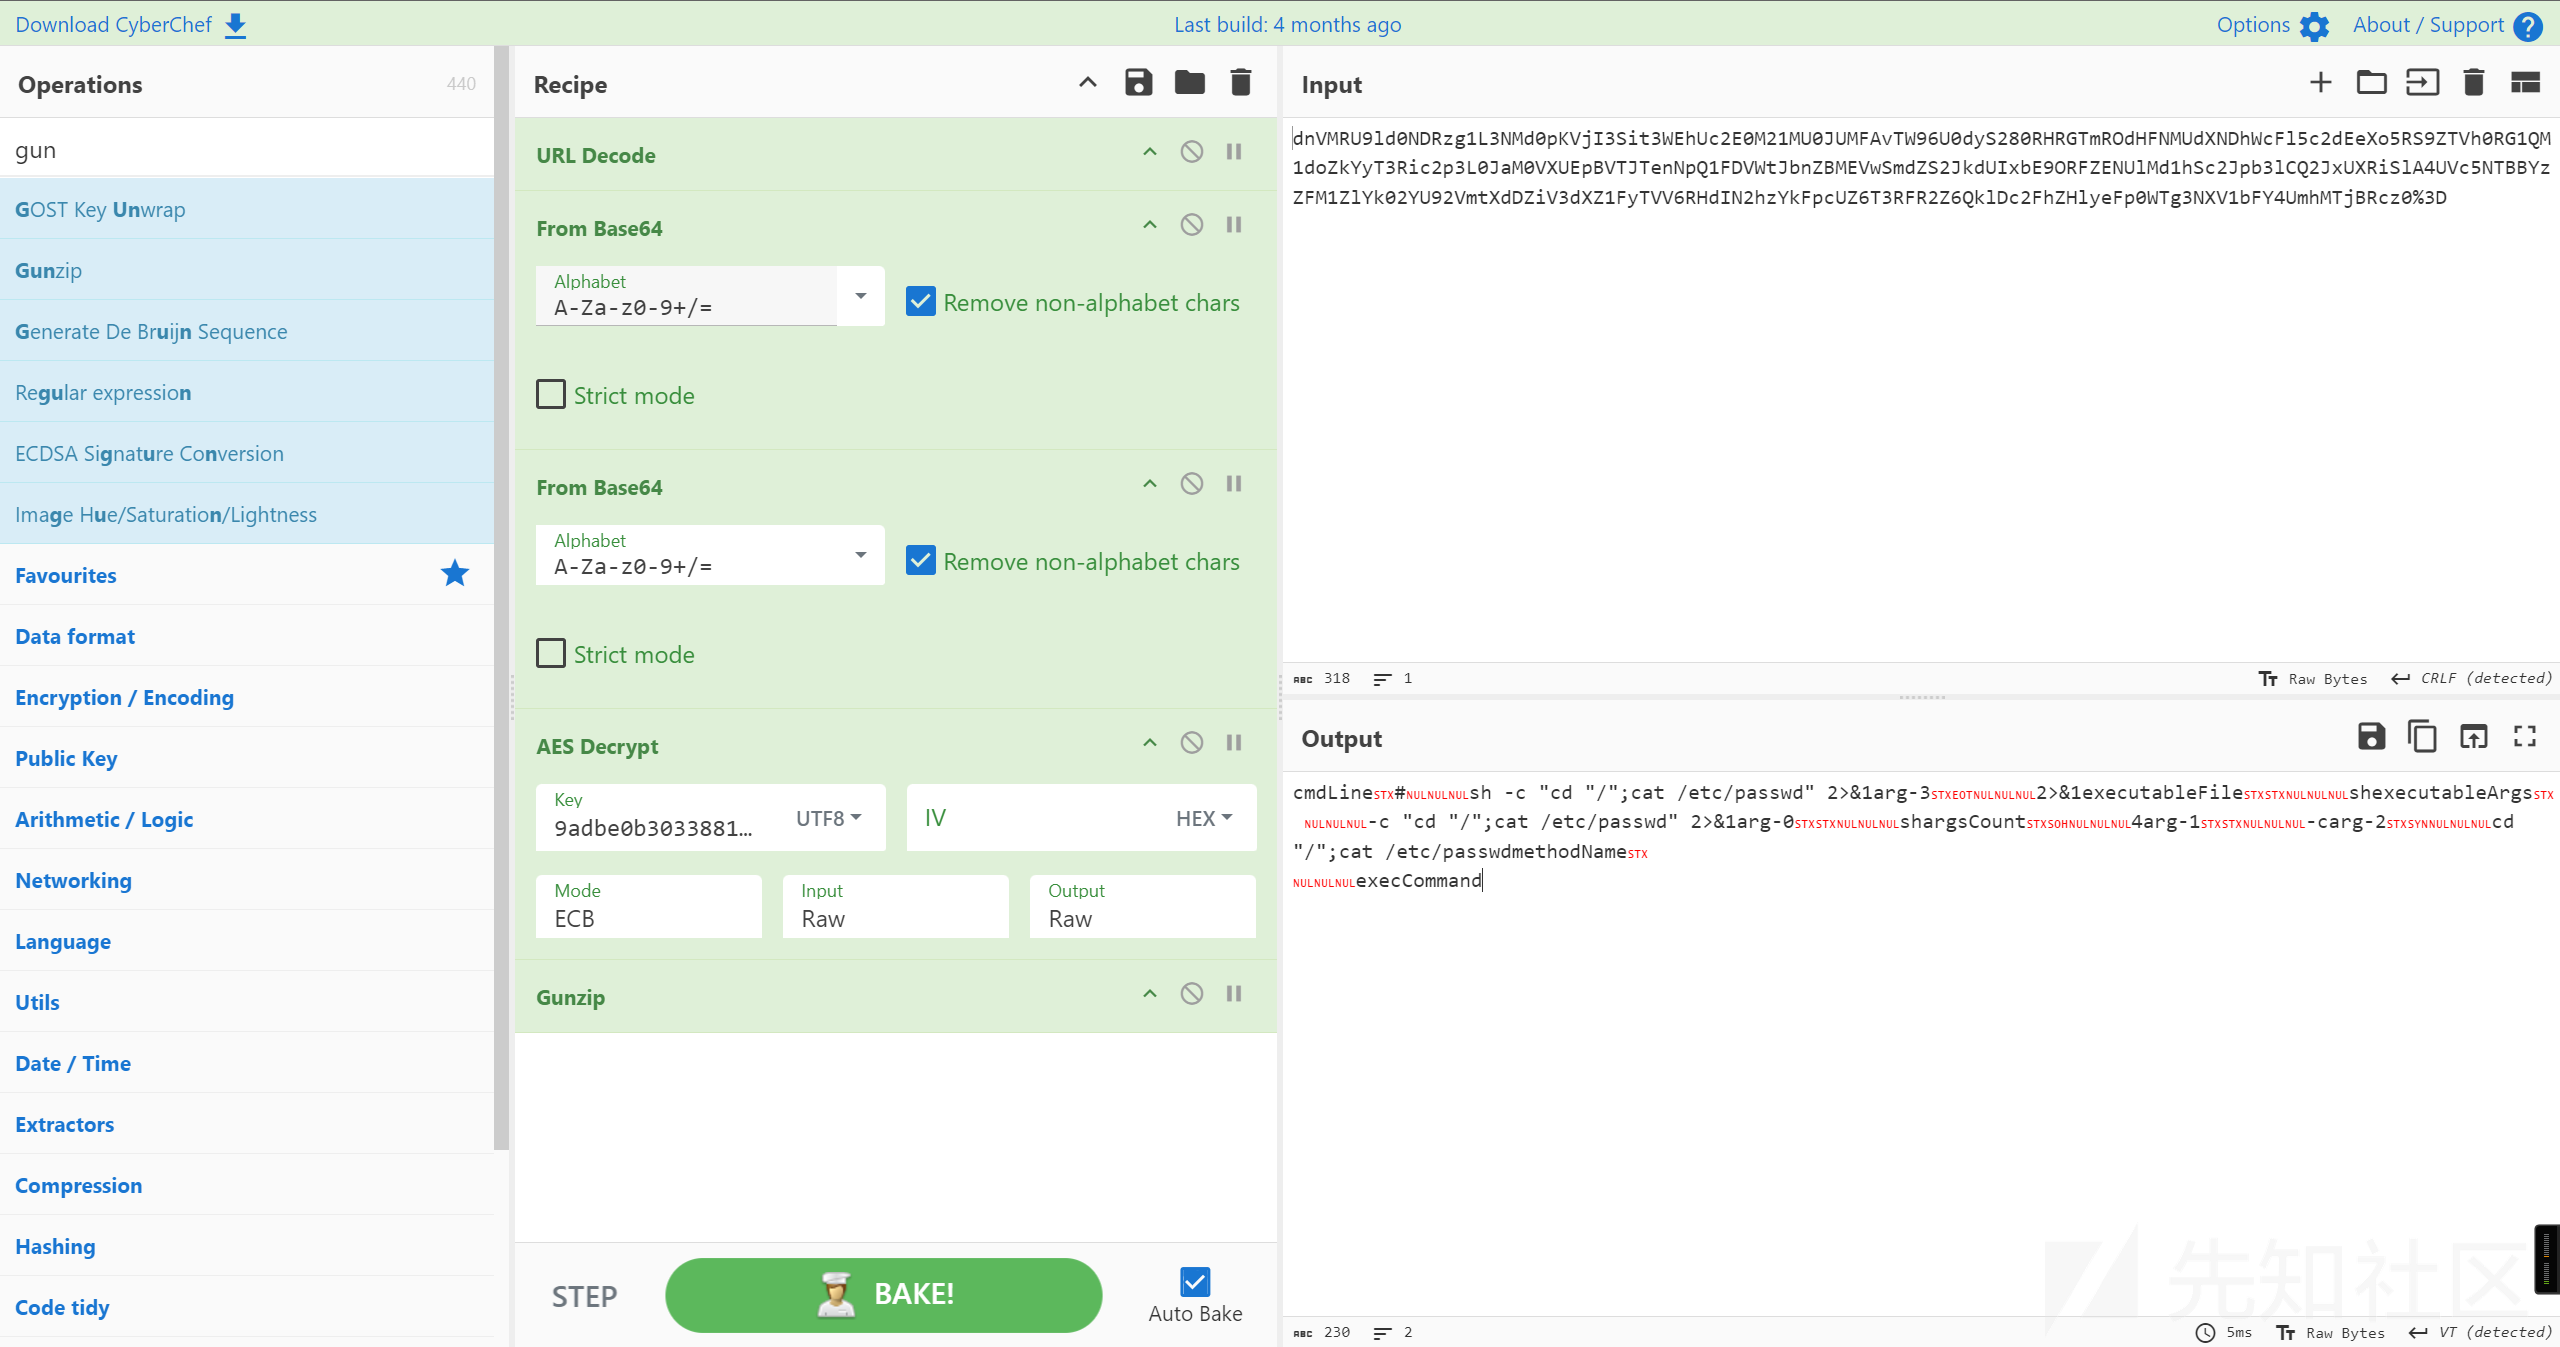
Task: Click the BAKE! button
Action: click(x=884, y=1295)
